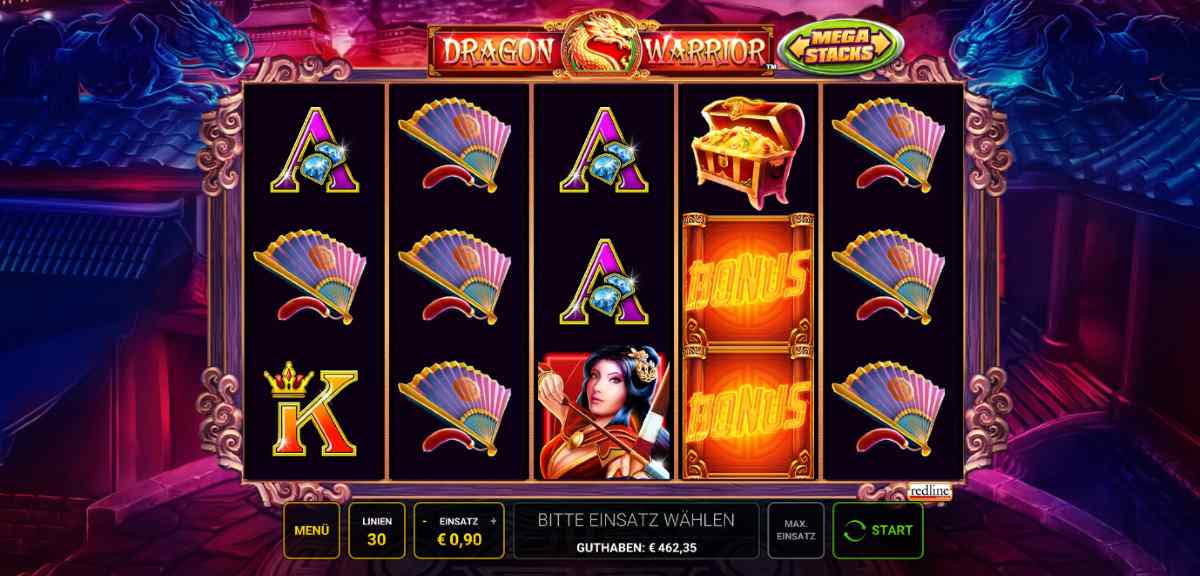Decrease the Einsatz with the minus sign
The width and height of the screenshot is (1200, 576).
click(426, 521)
